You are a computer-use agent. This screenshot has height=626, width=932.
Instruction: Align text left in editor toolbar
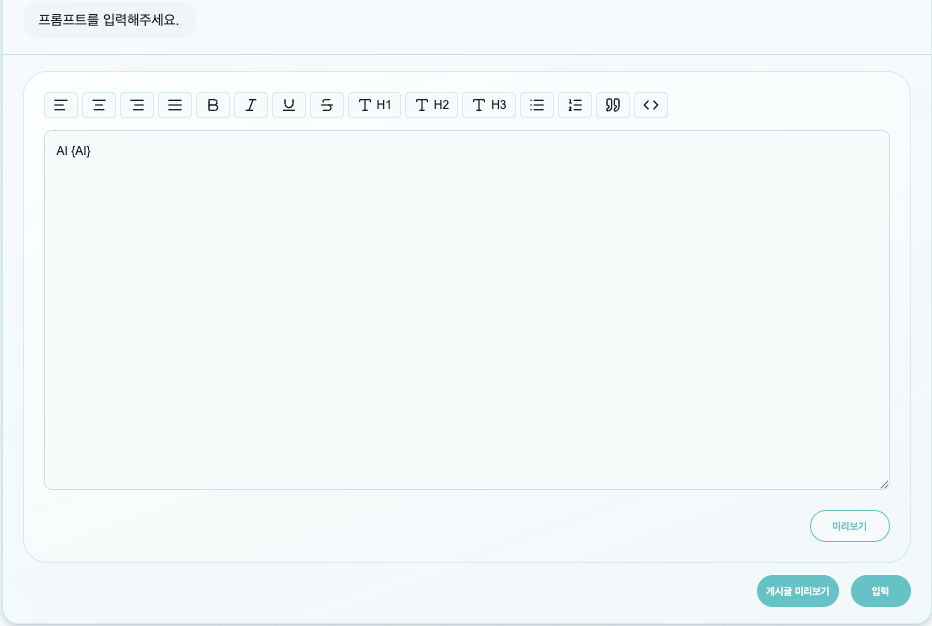tap(61, 105)
